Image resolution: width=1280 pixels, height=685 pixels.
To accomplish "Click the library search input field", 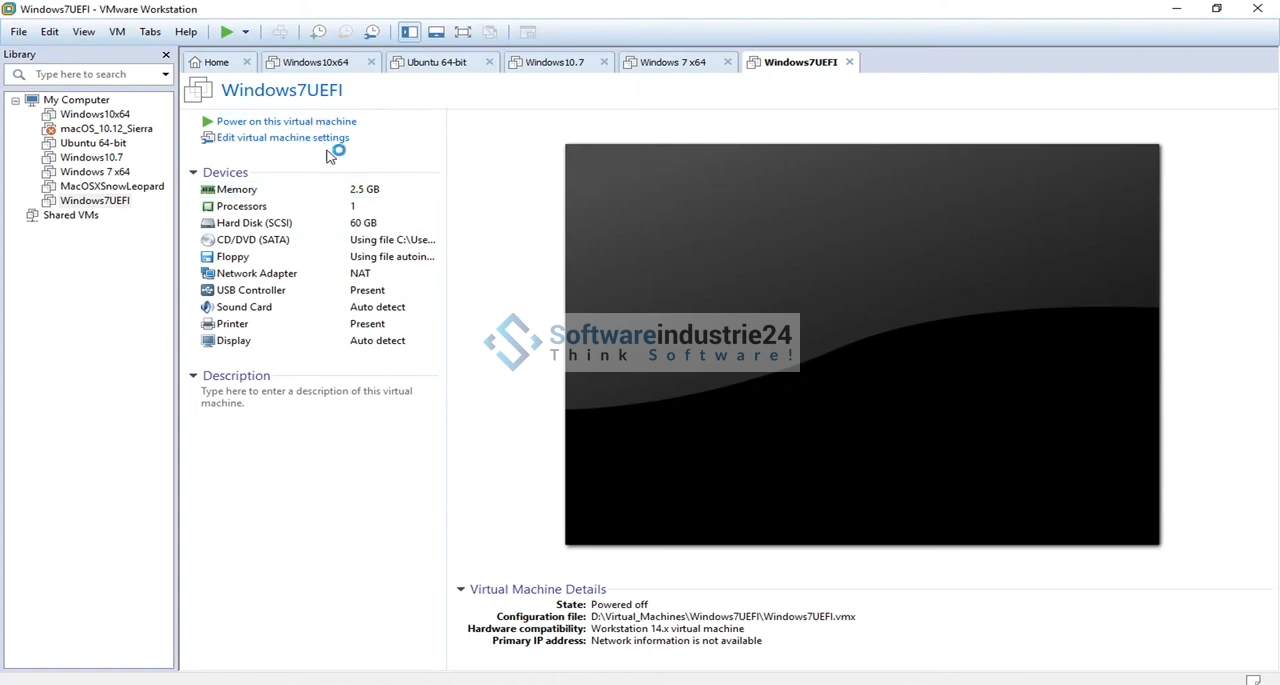I will 90,74.
